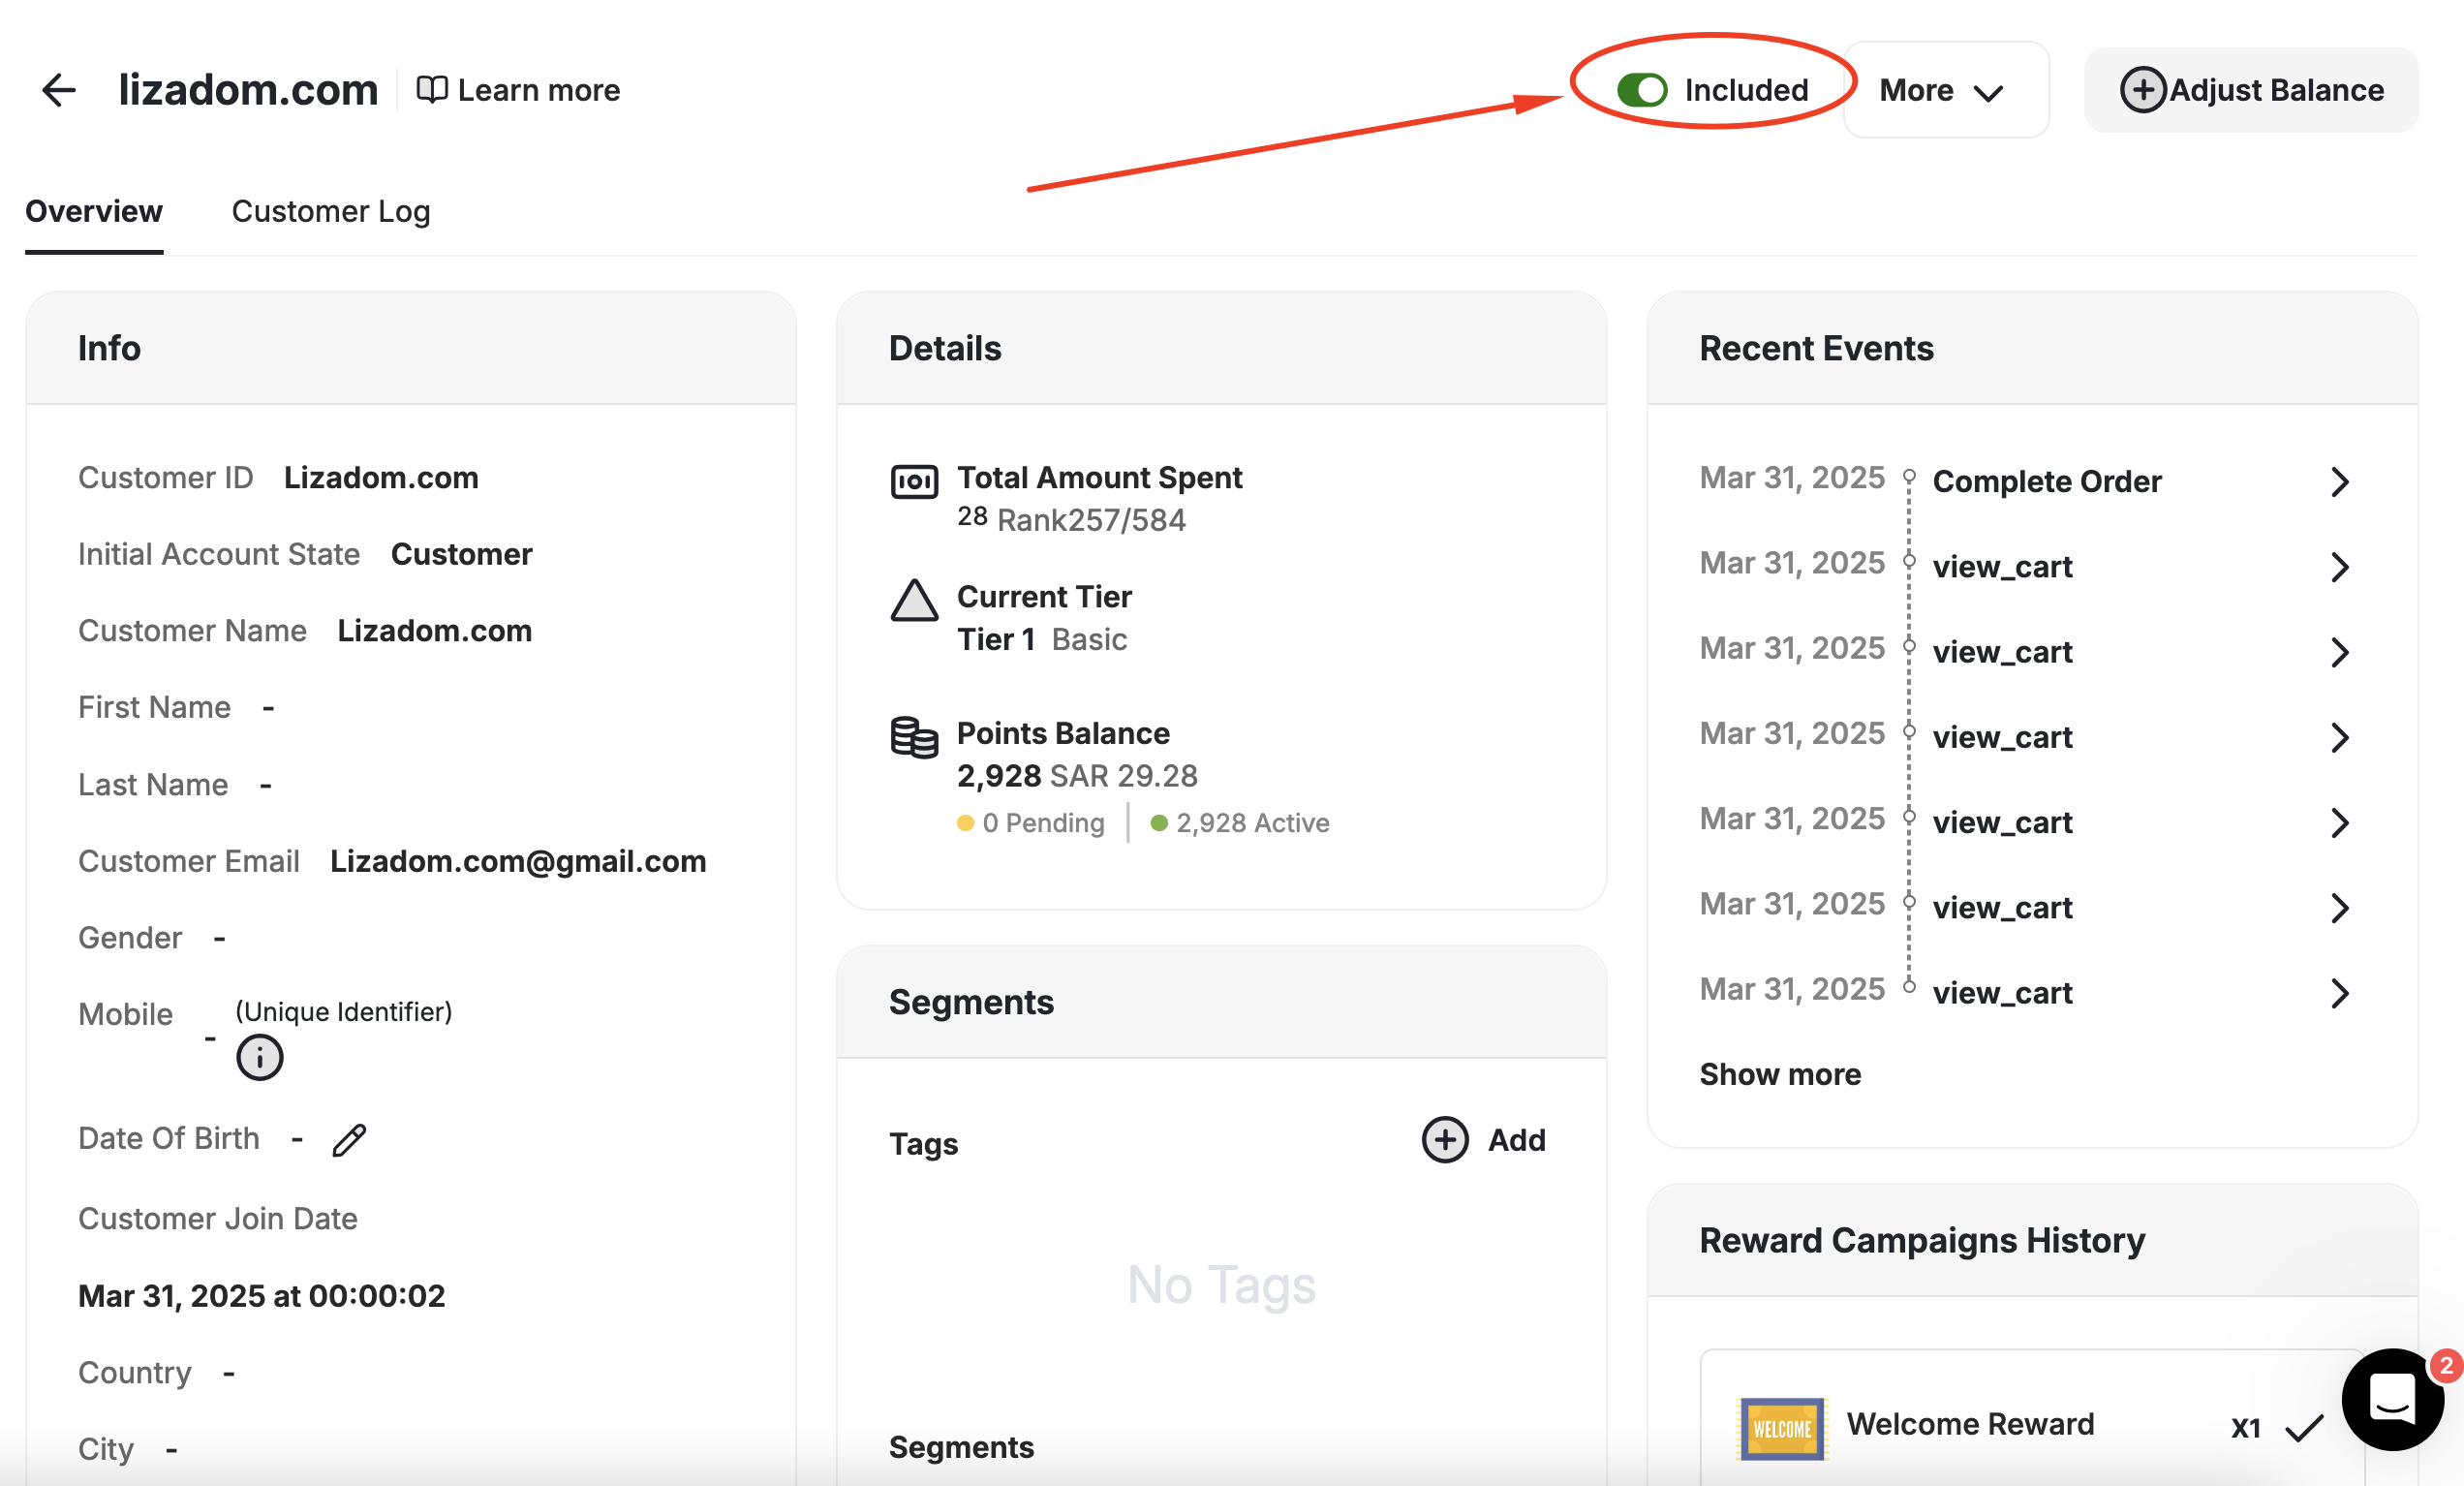Show more recent events
This screenshot has width=2464, height=1486.
click(1780, 1073)
